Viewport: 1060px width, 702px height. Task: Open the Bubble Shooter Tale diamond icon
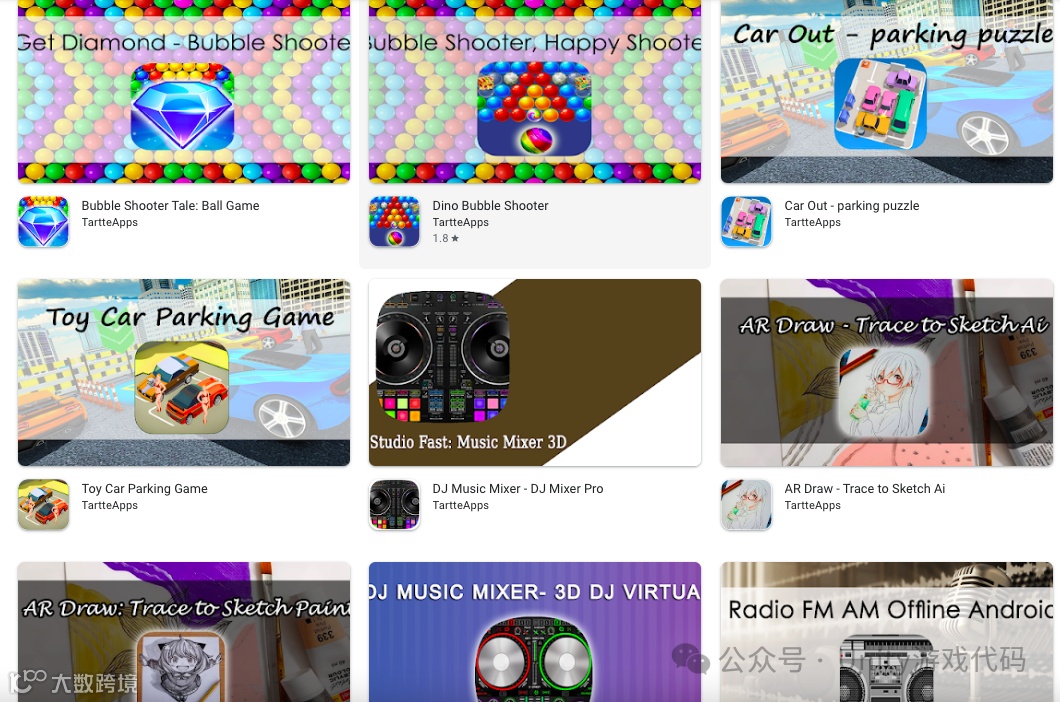(43, 221)
